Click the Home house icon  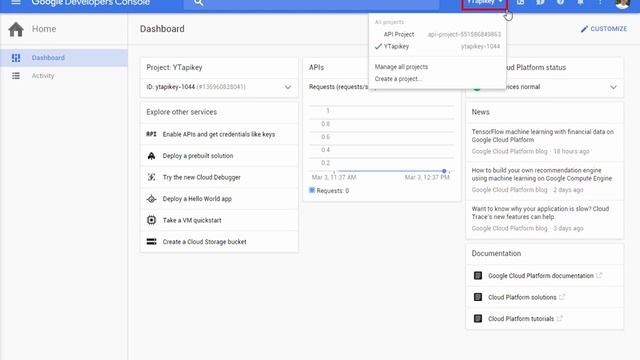16,29
